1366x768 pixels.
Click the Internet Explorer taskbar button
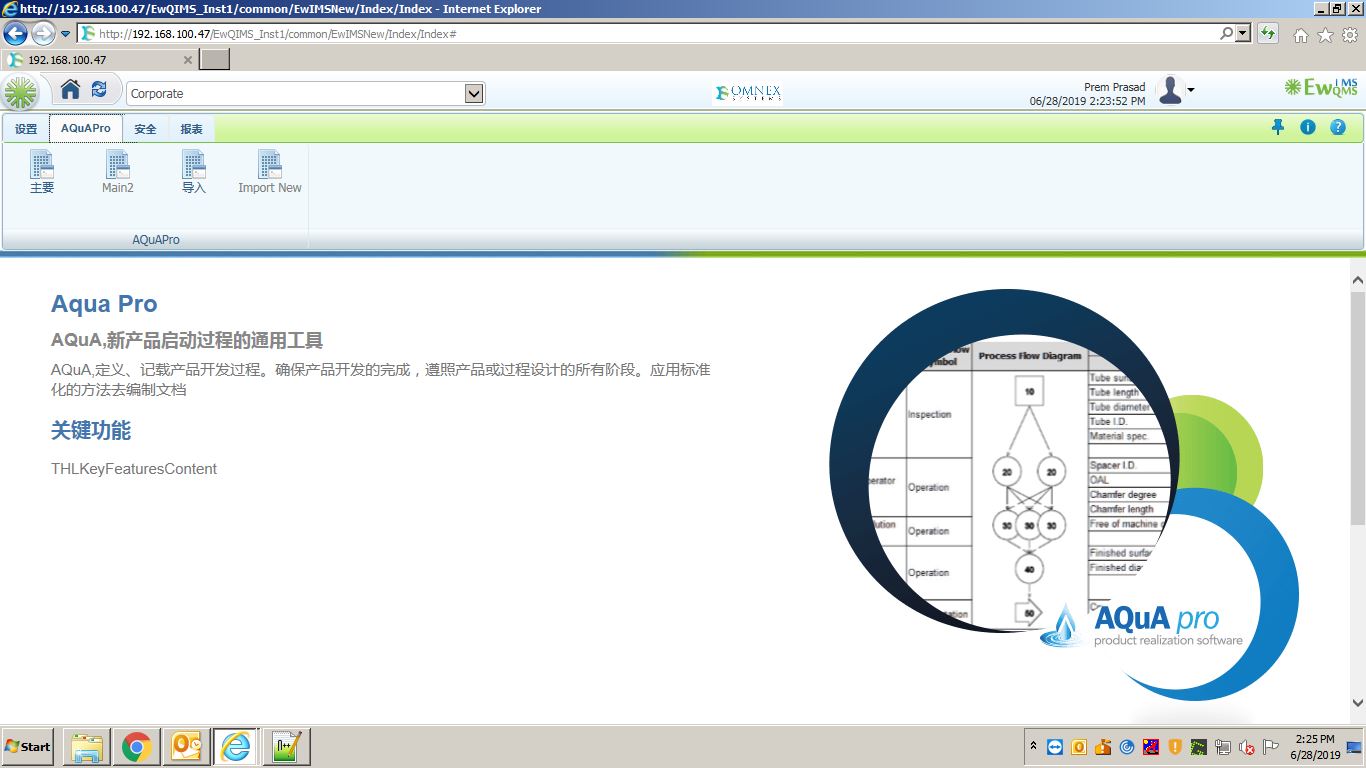(236, 747)
